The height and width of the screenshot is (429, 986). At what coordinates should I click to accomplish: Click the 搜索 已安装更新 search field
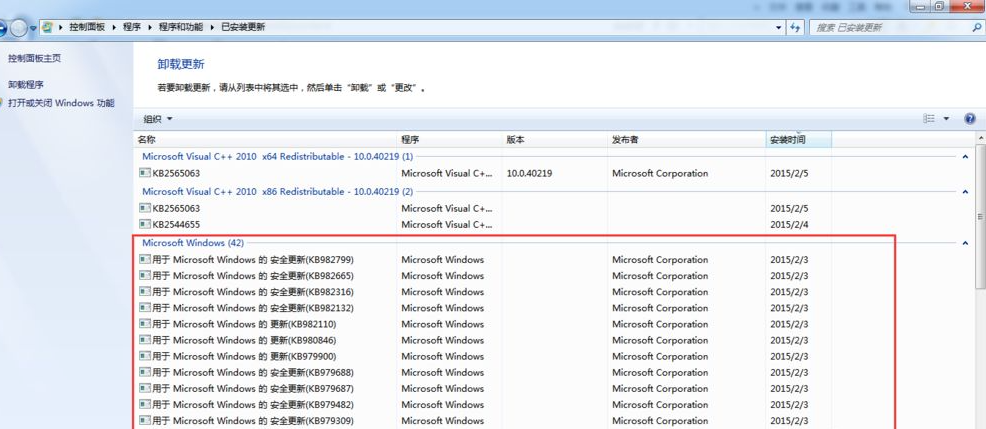pos(895,28)
